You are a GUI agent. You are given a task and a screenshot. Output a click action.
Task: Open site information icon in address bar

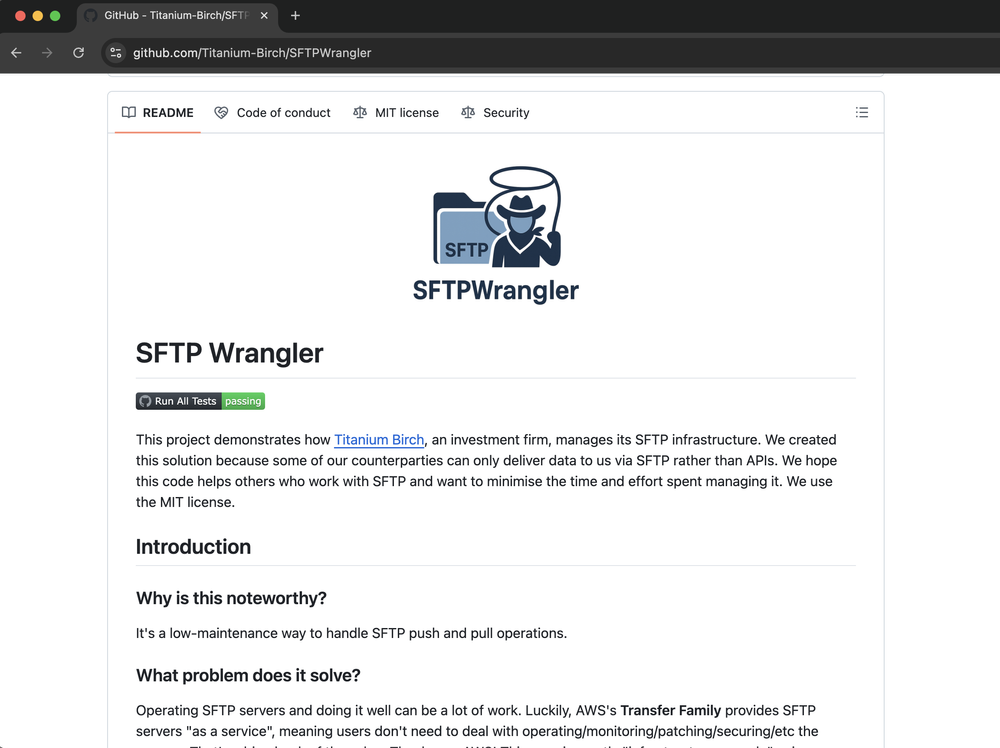pyautogui.click(x=115, y=53)
